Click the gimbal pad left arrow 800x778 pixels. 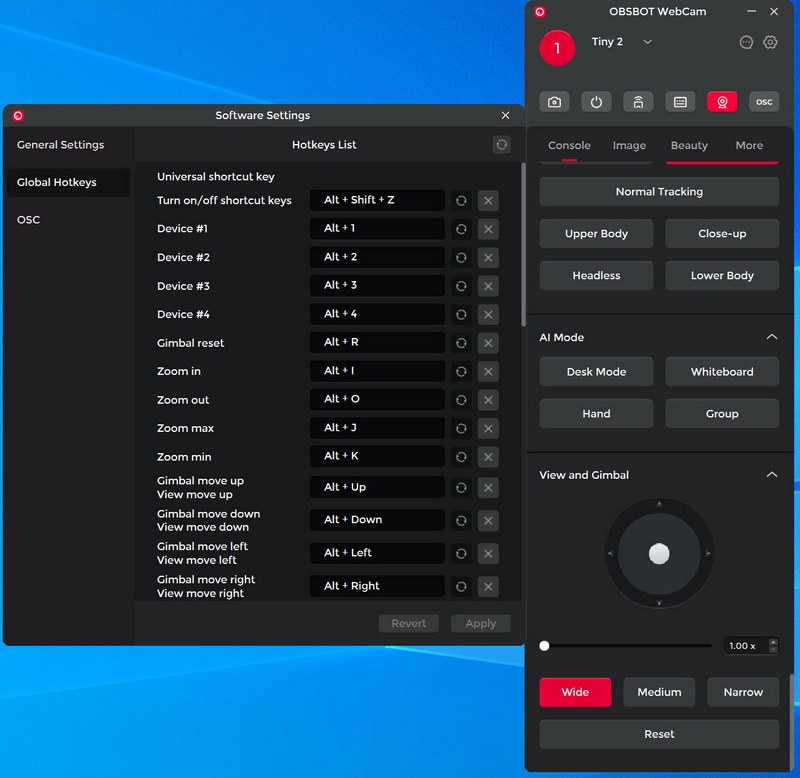pos(610,553)
